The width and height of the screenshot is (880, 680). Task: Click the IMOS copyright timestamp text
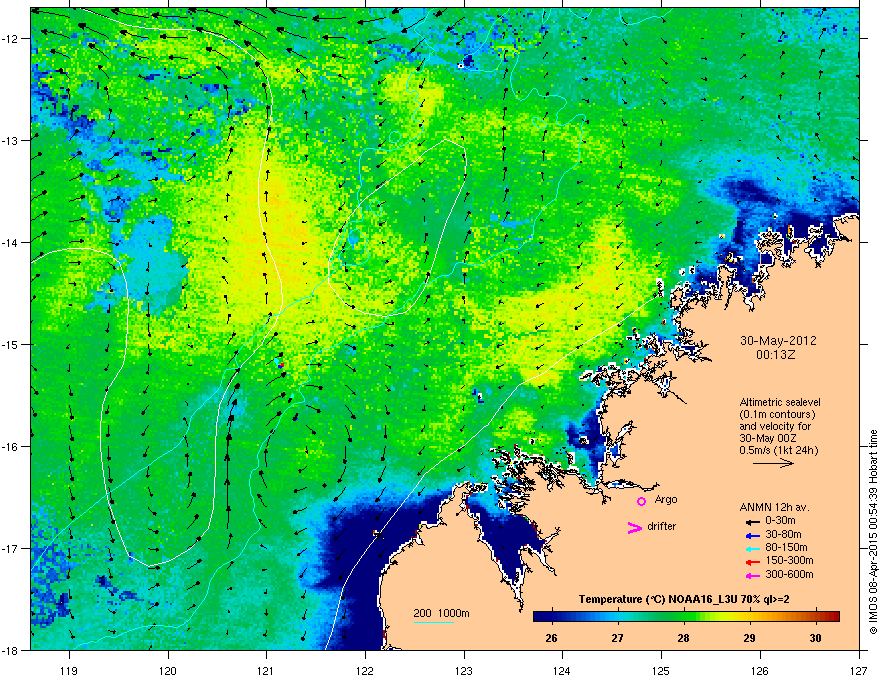pyautogui.click(x=873, y=532)
